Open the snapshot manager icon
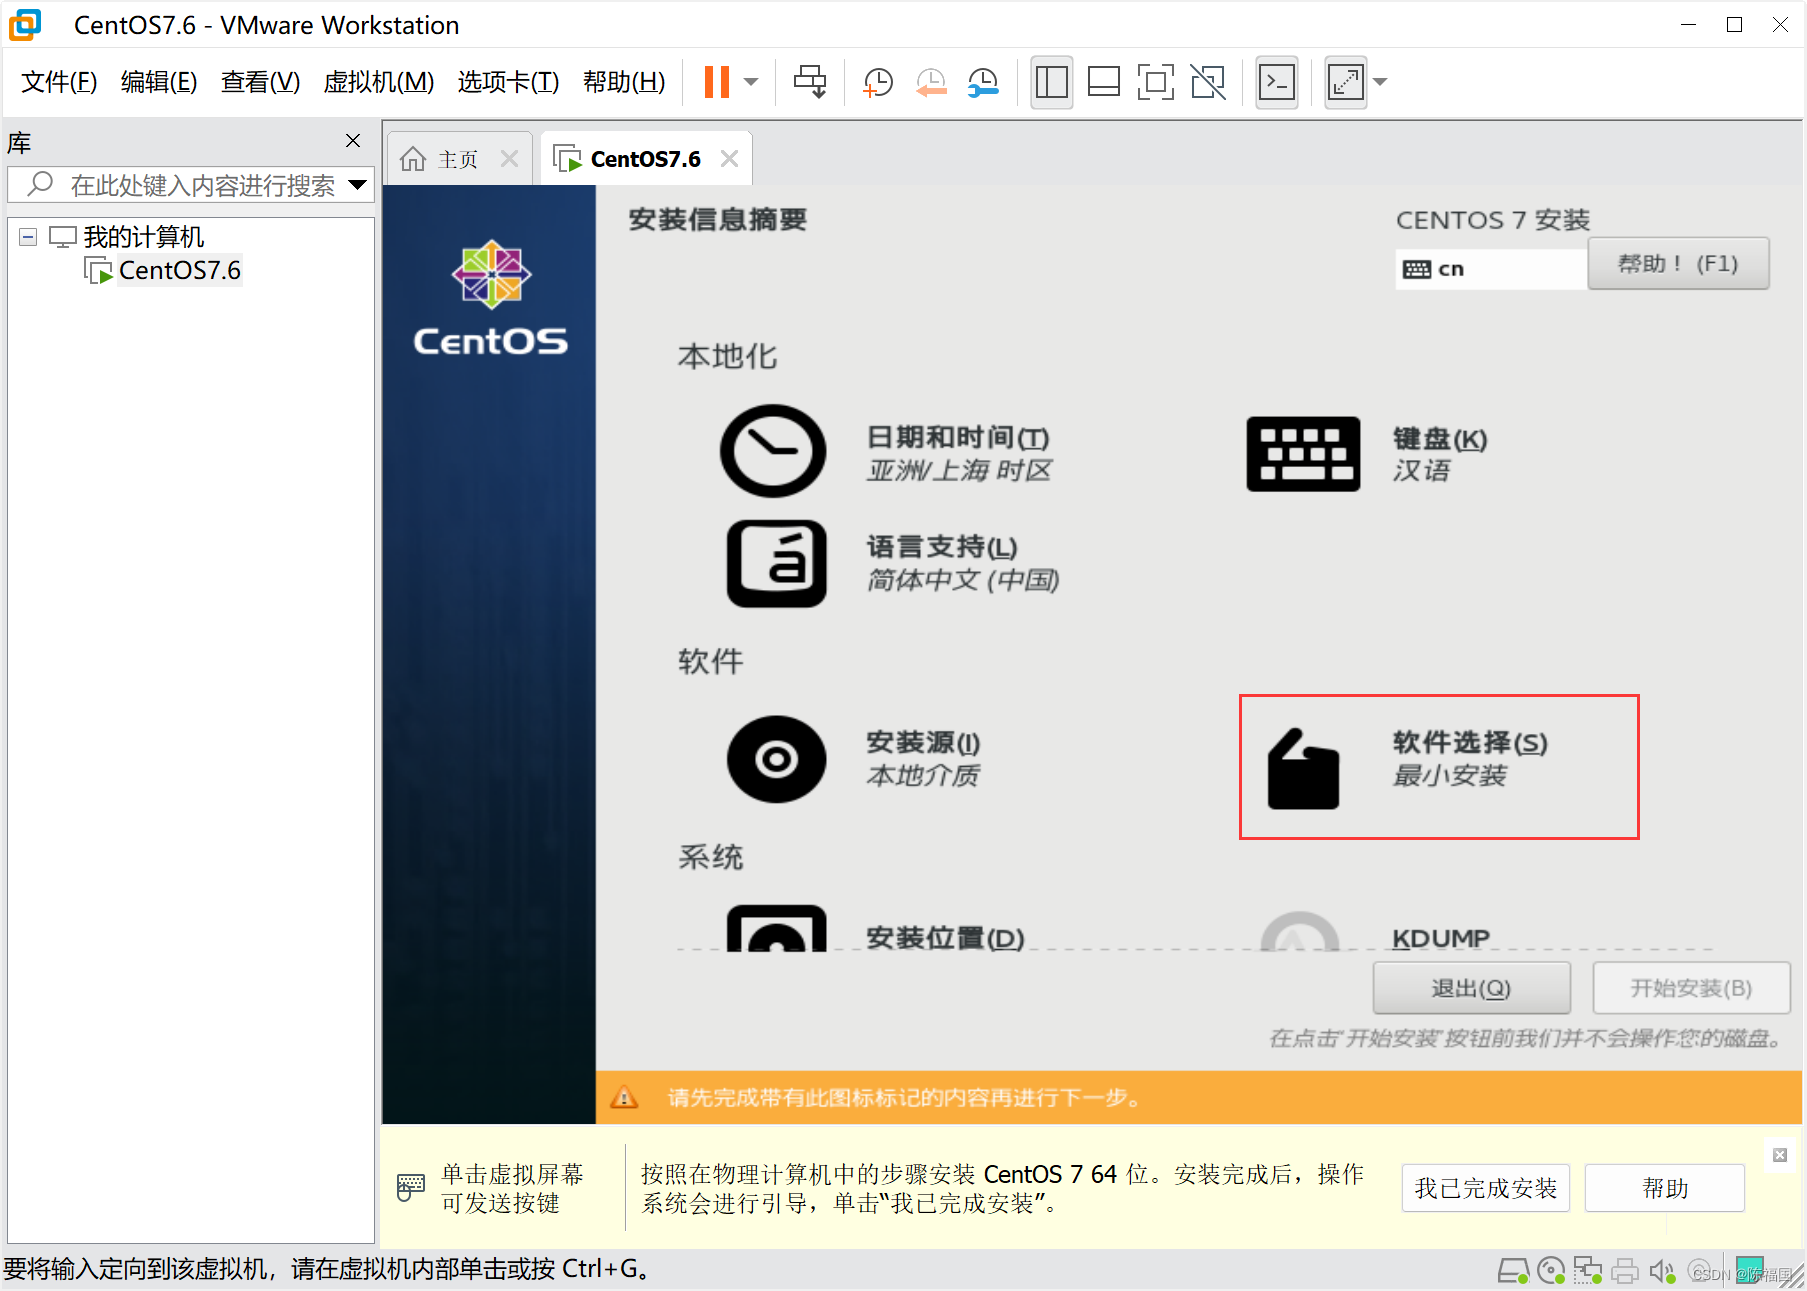Viewport: 1807px width, 1291px height. [x=983, y=82]
